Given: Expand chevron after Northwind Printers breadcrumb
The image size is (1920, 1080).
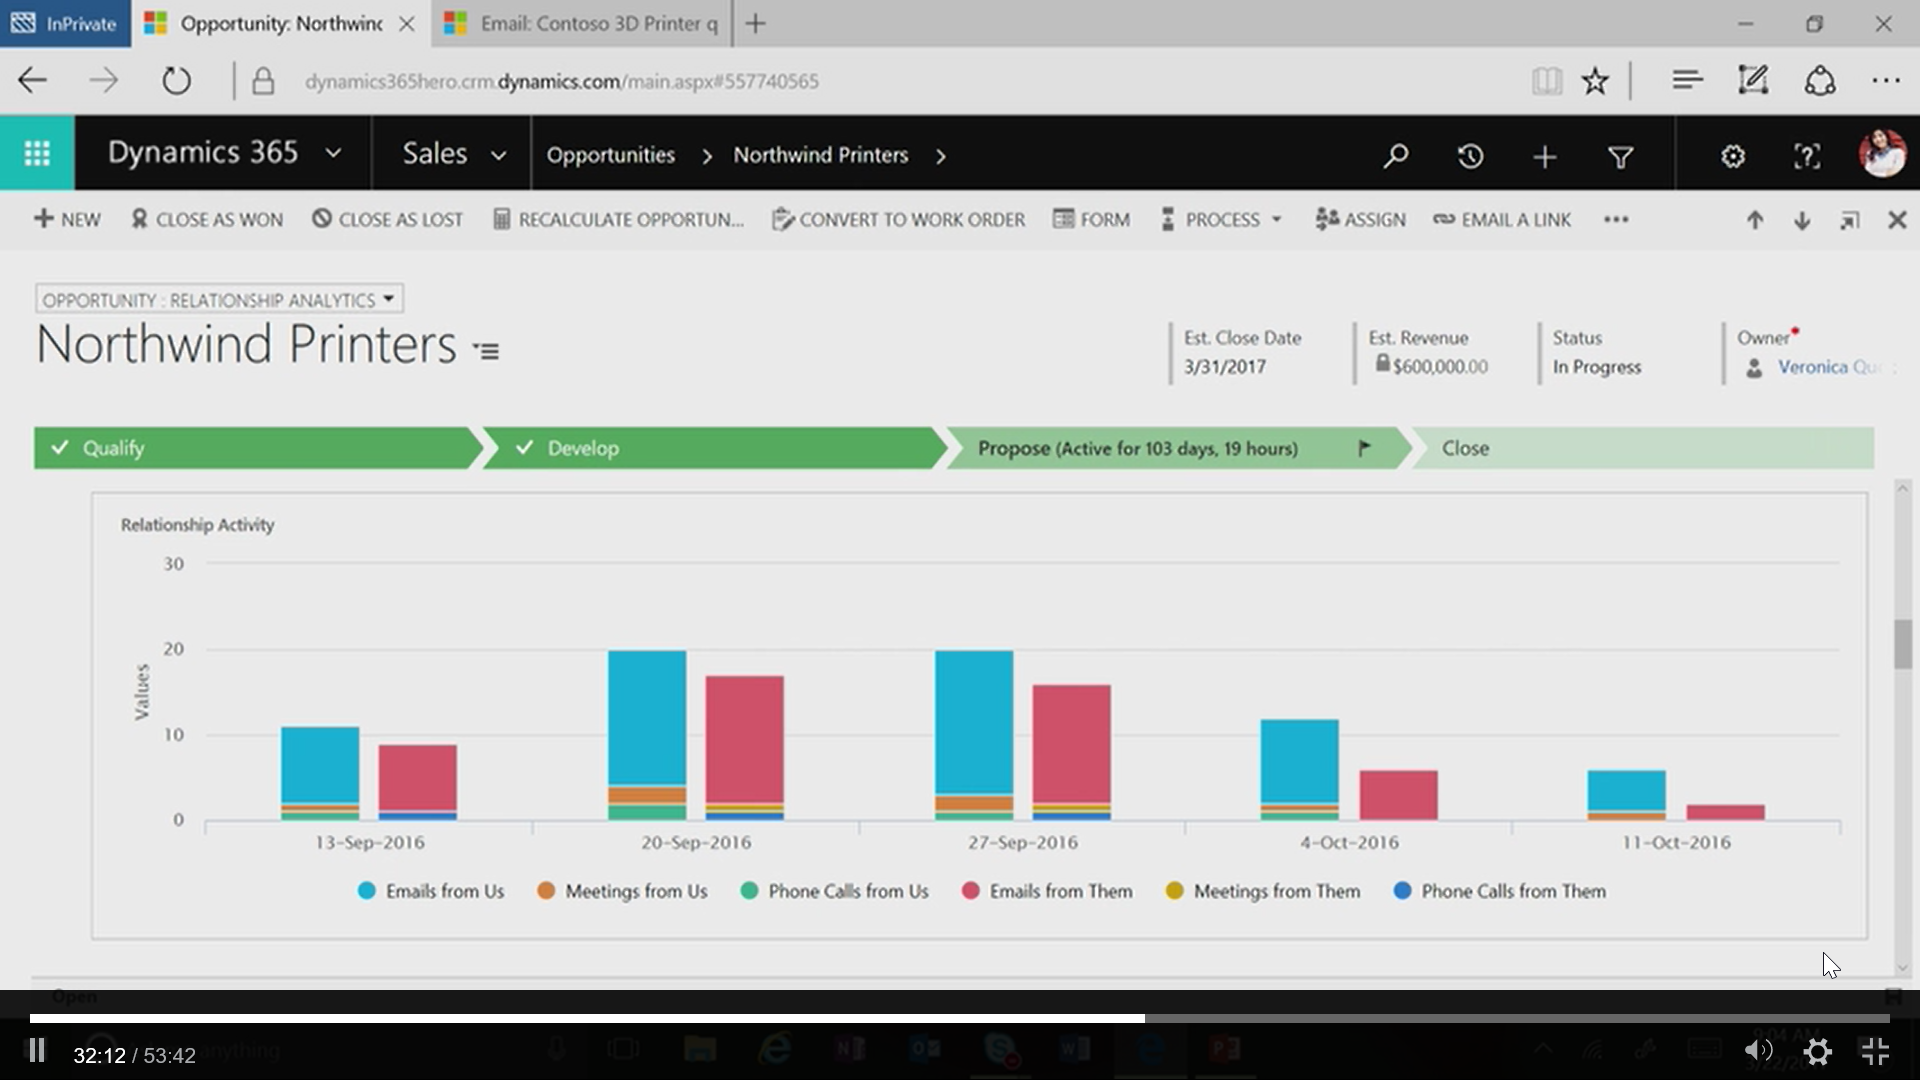Looking at the screenshot, I should [x=940, y=156].
